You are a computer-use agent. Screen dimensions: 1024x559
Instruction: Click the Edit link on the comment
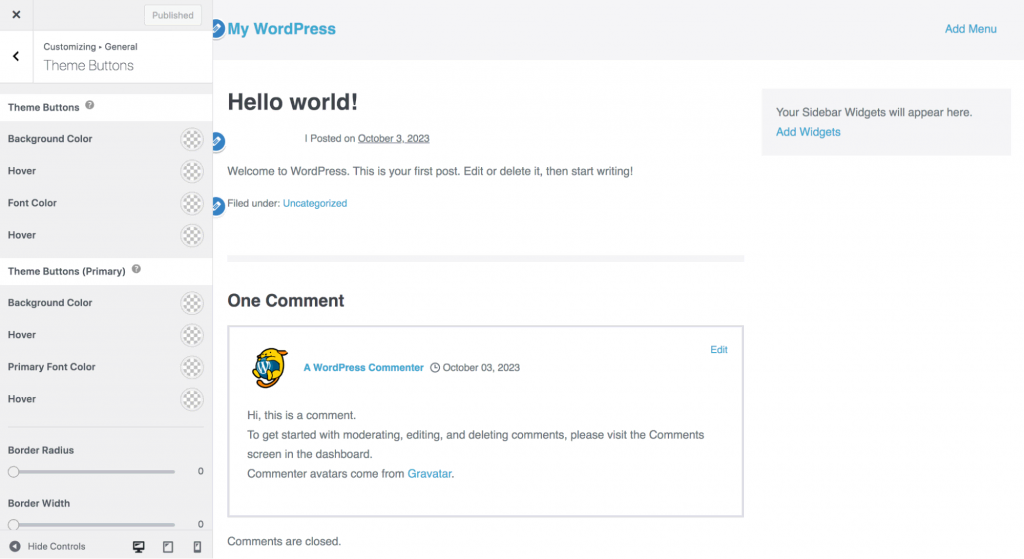719,350
